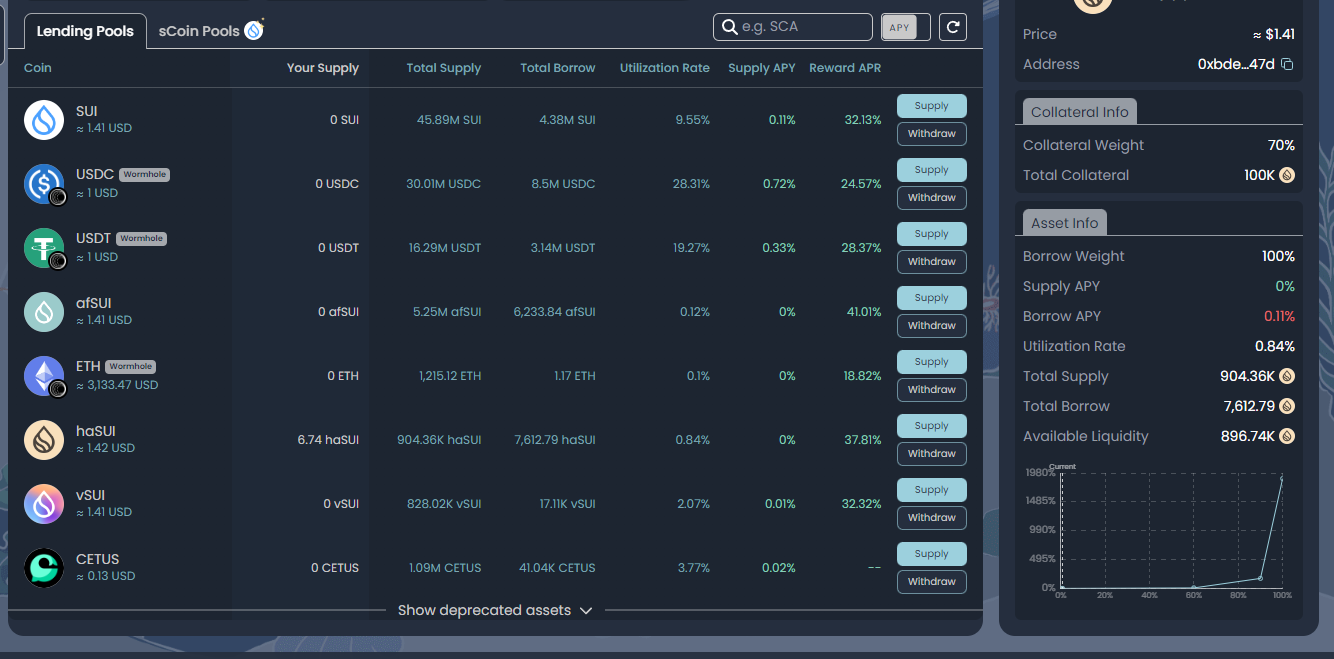Click haSUI icon beside Total Supply 904.36K
Screen dimensions: 1334x659
1287,377
